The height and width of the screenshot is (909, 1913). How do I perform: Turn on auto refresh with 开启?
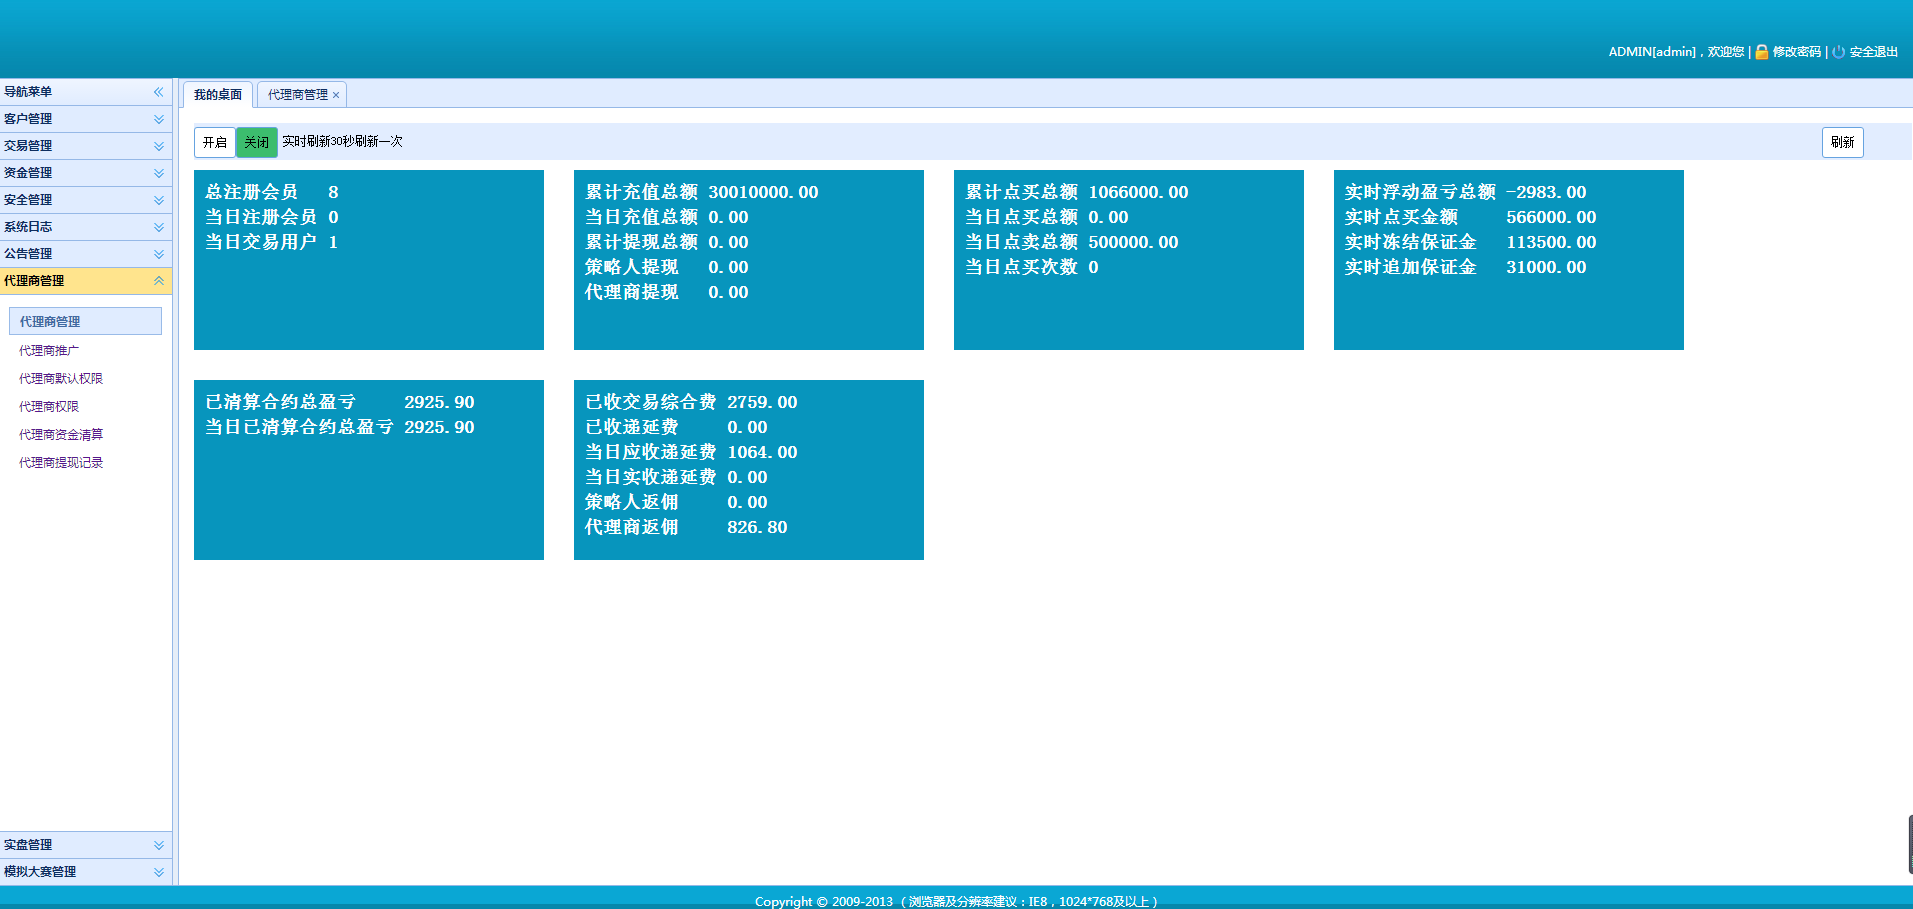click(215, 142)
